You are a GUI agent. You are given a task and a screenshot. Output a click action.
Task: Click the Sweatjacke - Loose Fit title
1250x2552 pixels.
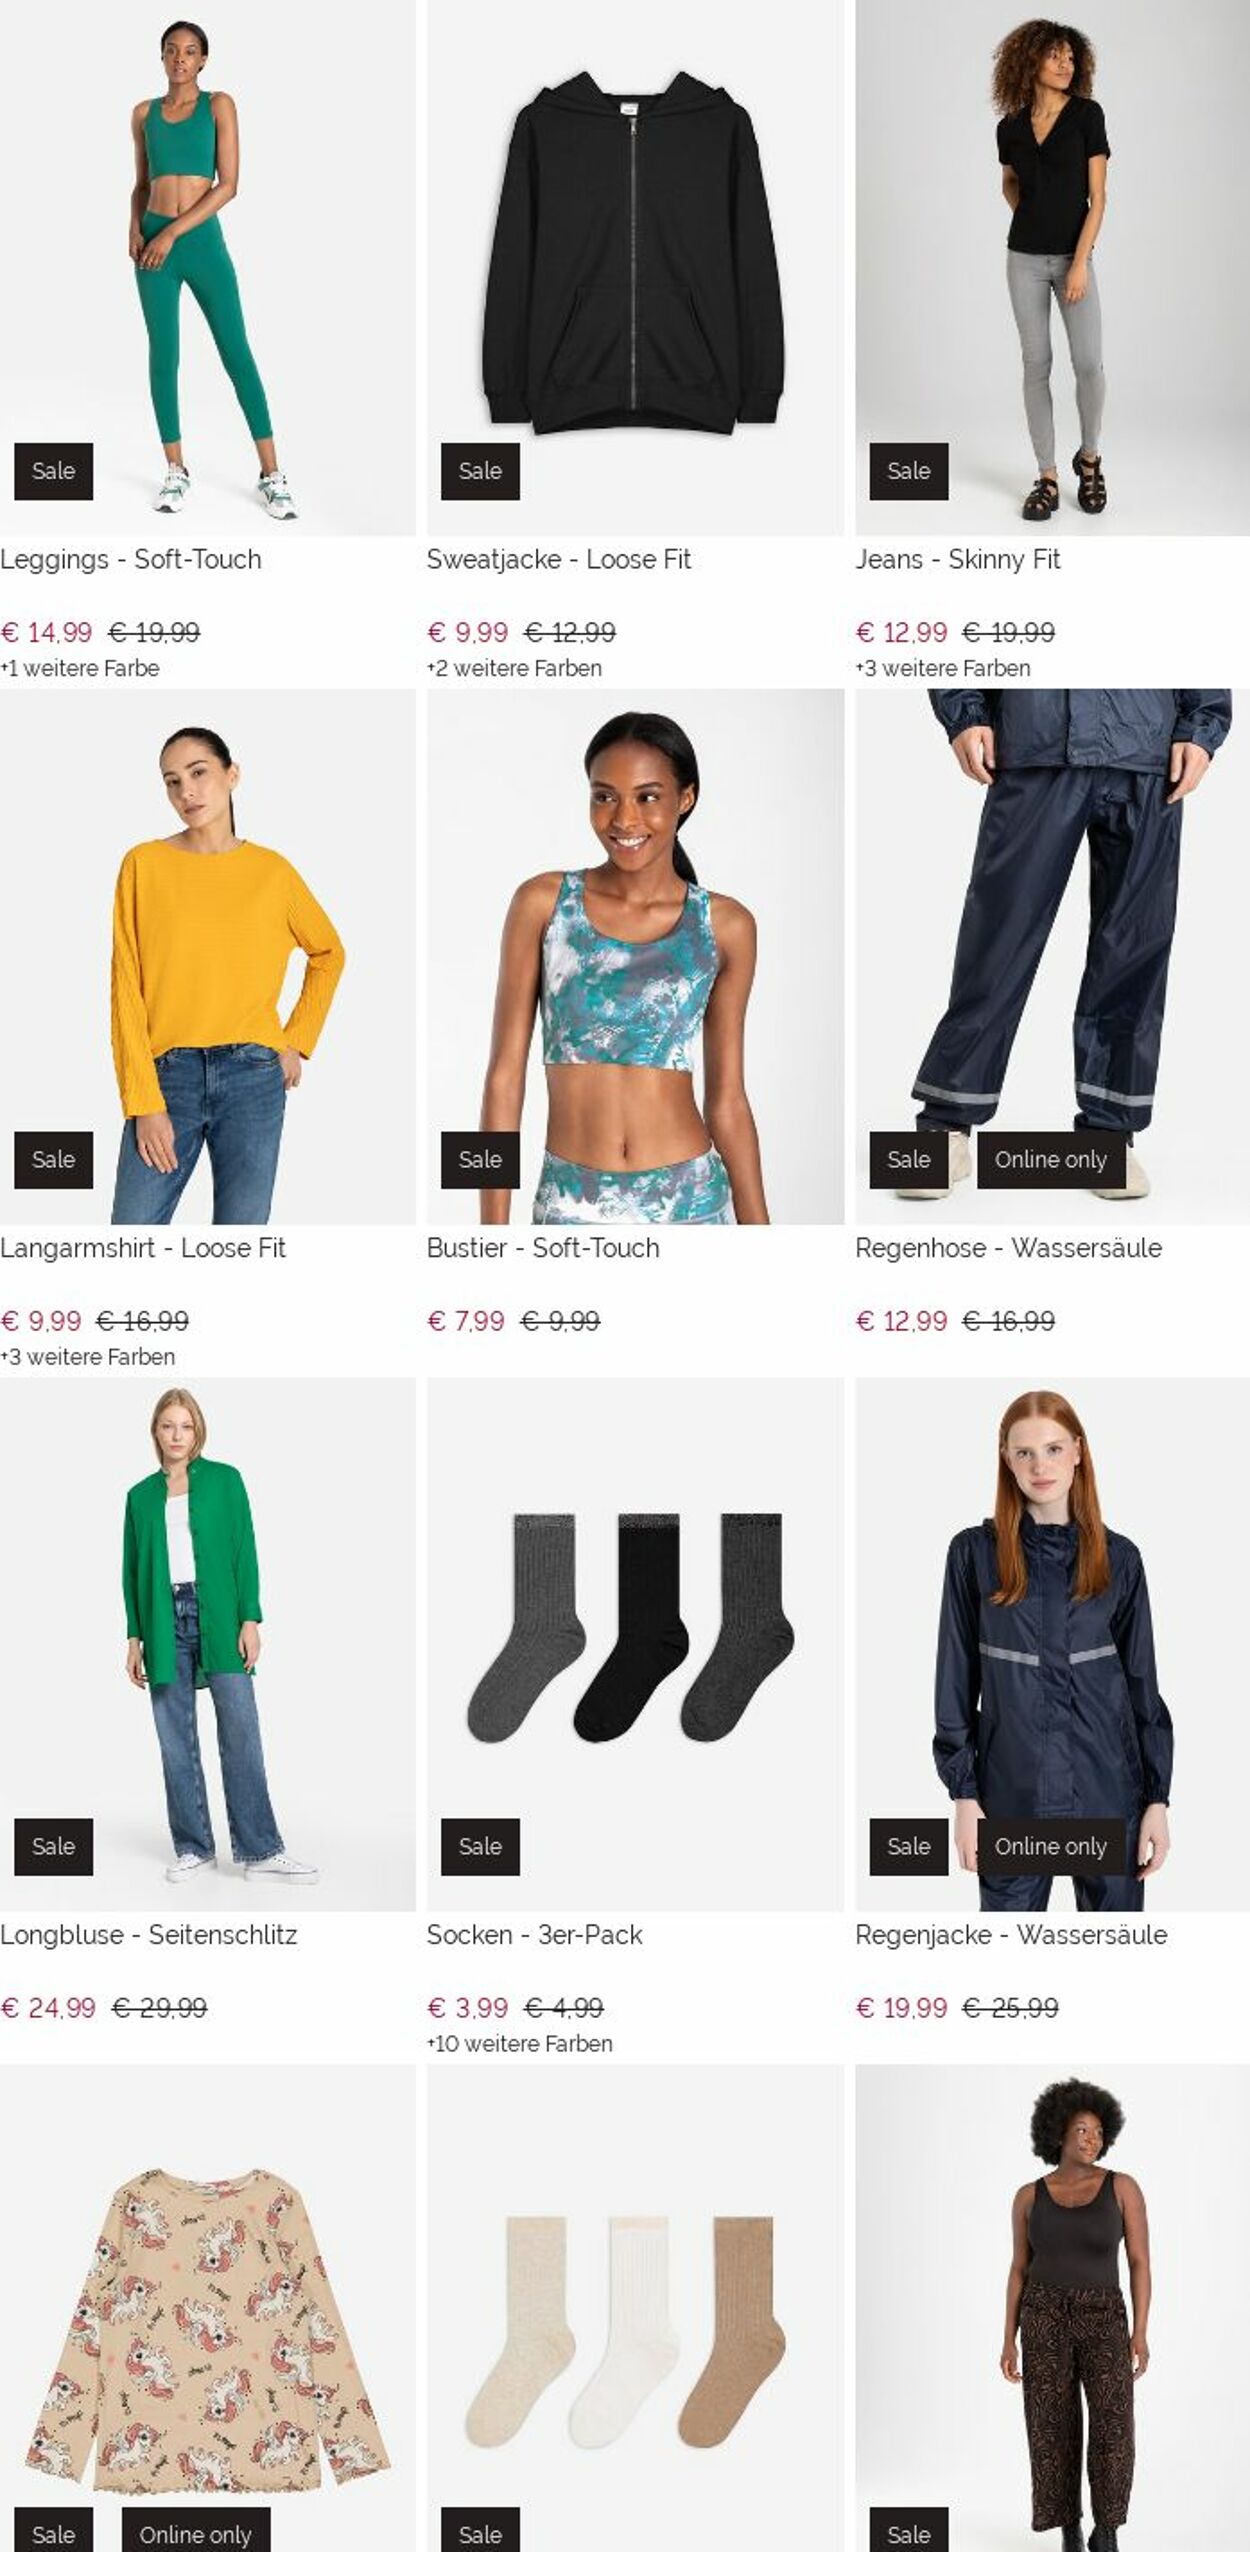[x=559, y=559]
